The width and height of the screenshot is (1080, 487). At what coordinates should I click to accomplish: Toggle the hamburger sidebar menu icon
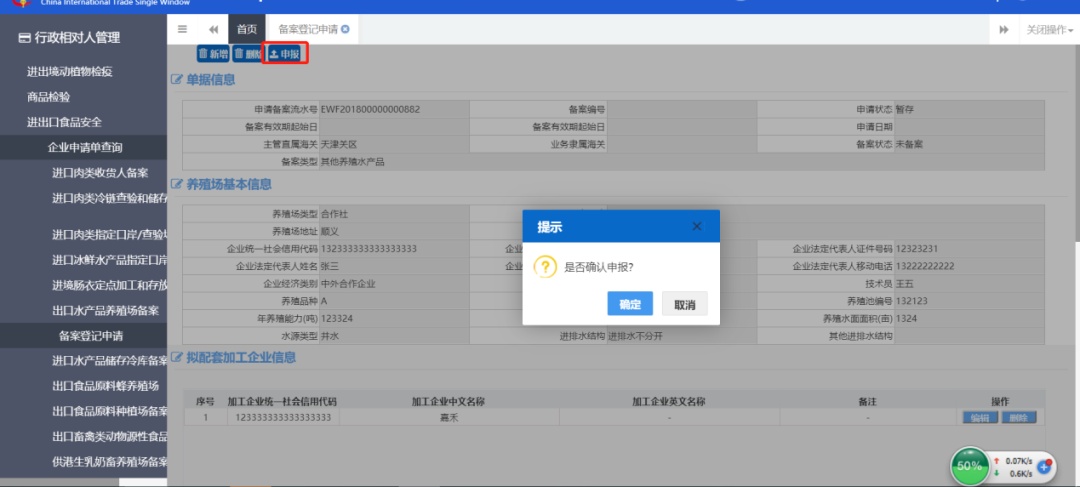(x=182, y=29)
